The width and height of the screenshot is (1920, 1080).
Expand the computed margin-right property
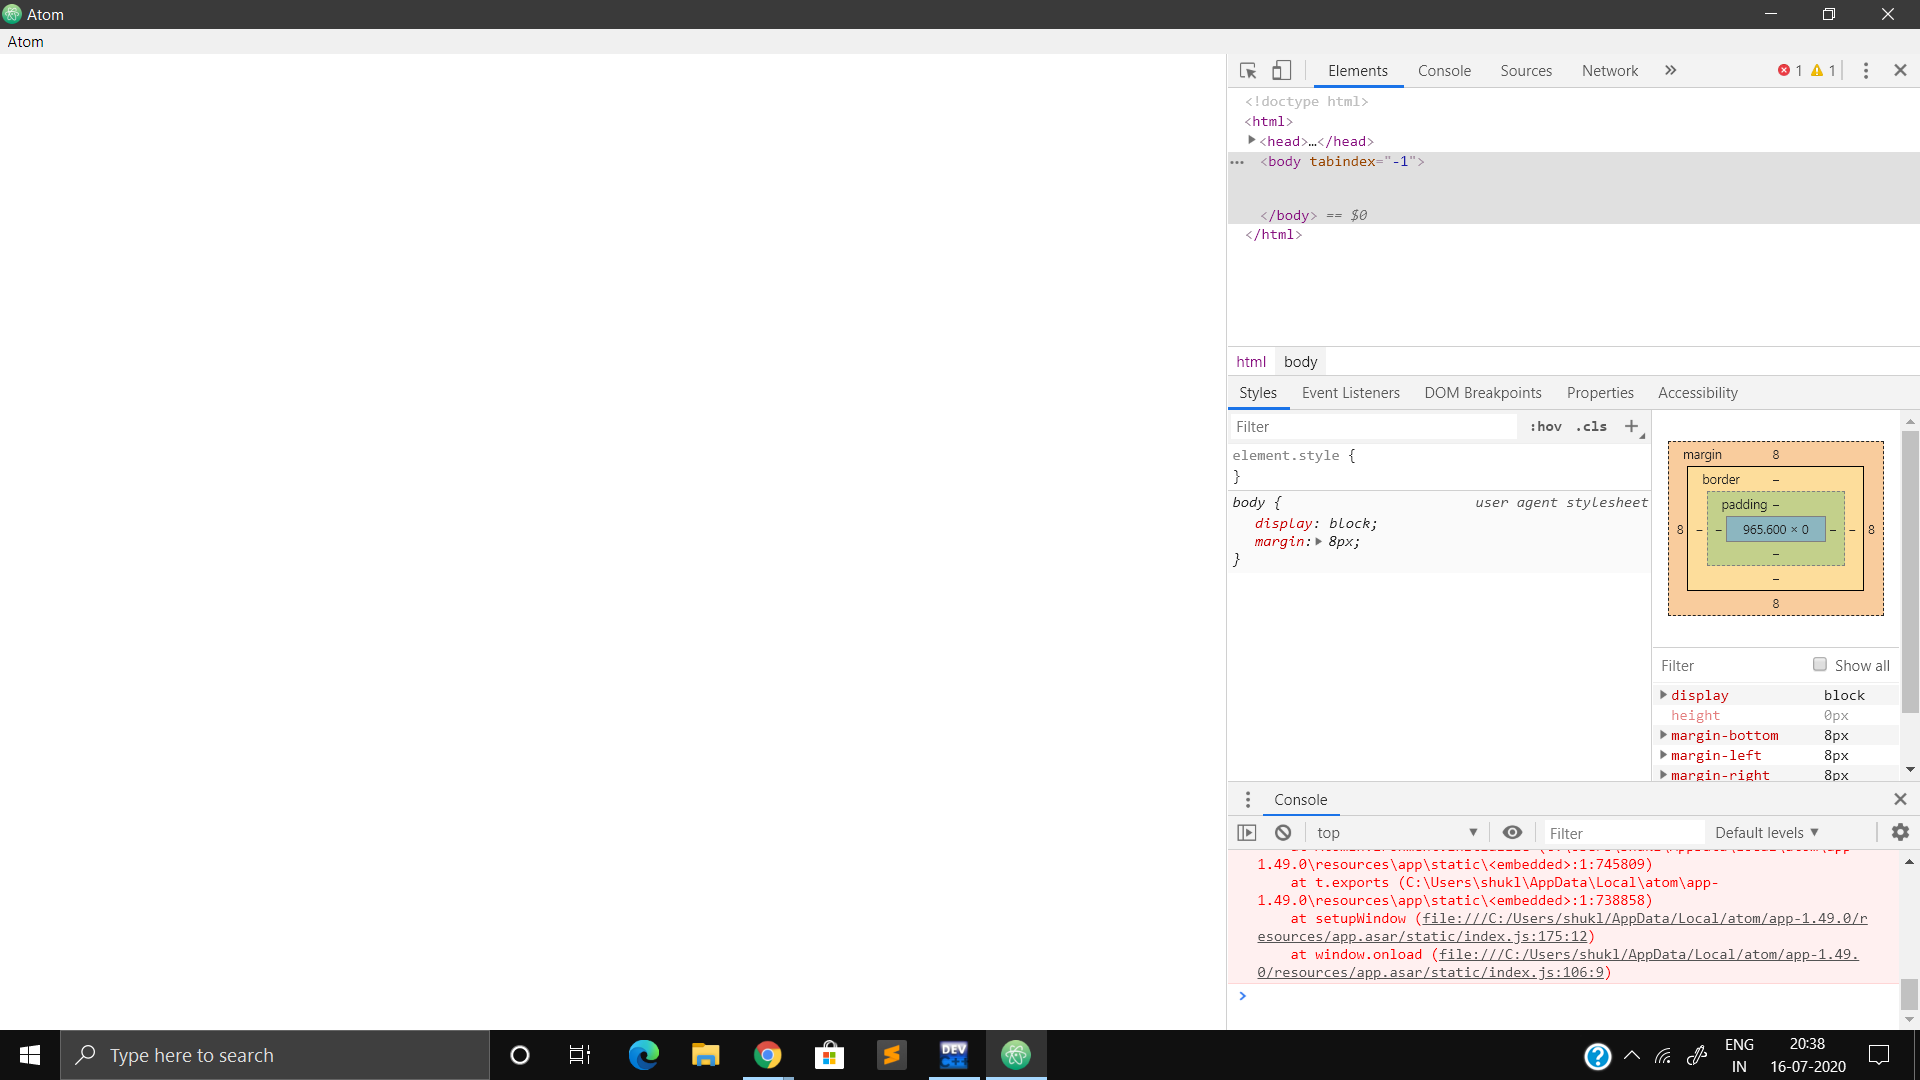[x=1663, y=775]
